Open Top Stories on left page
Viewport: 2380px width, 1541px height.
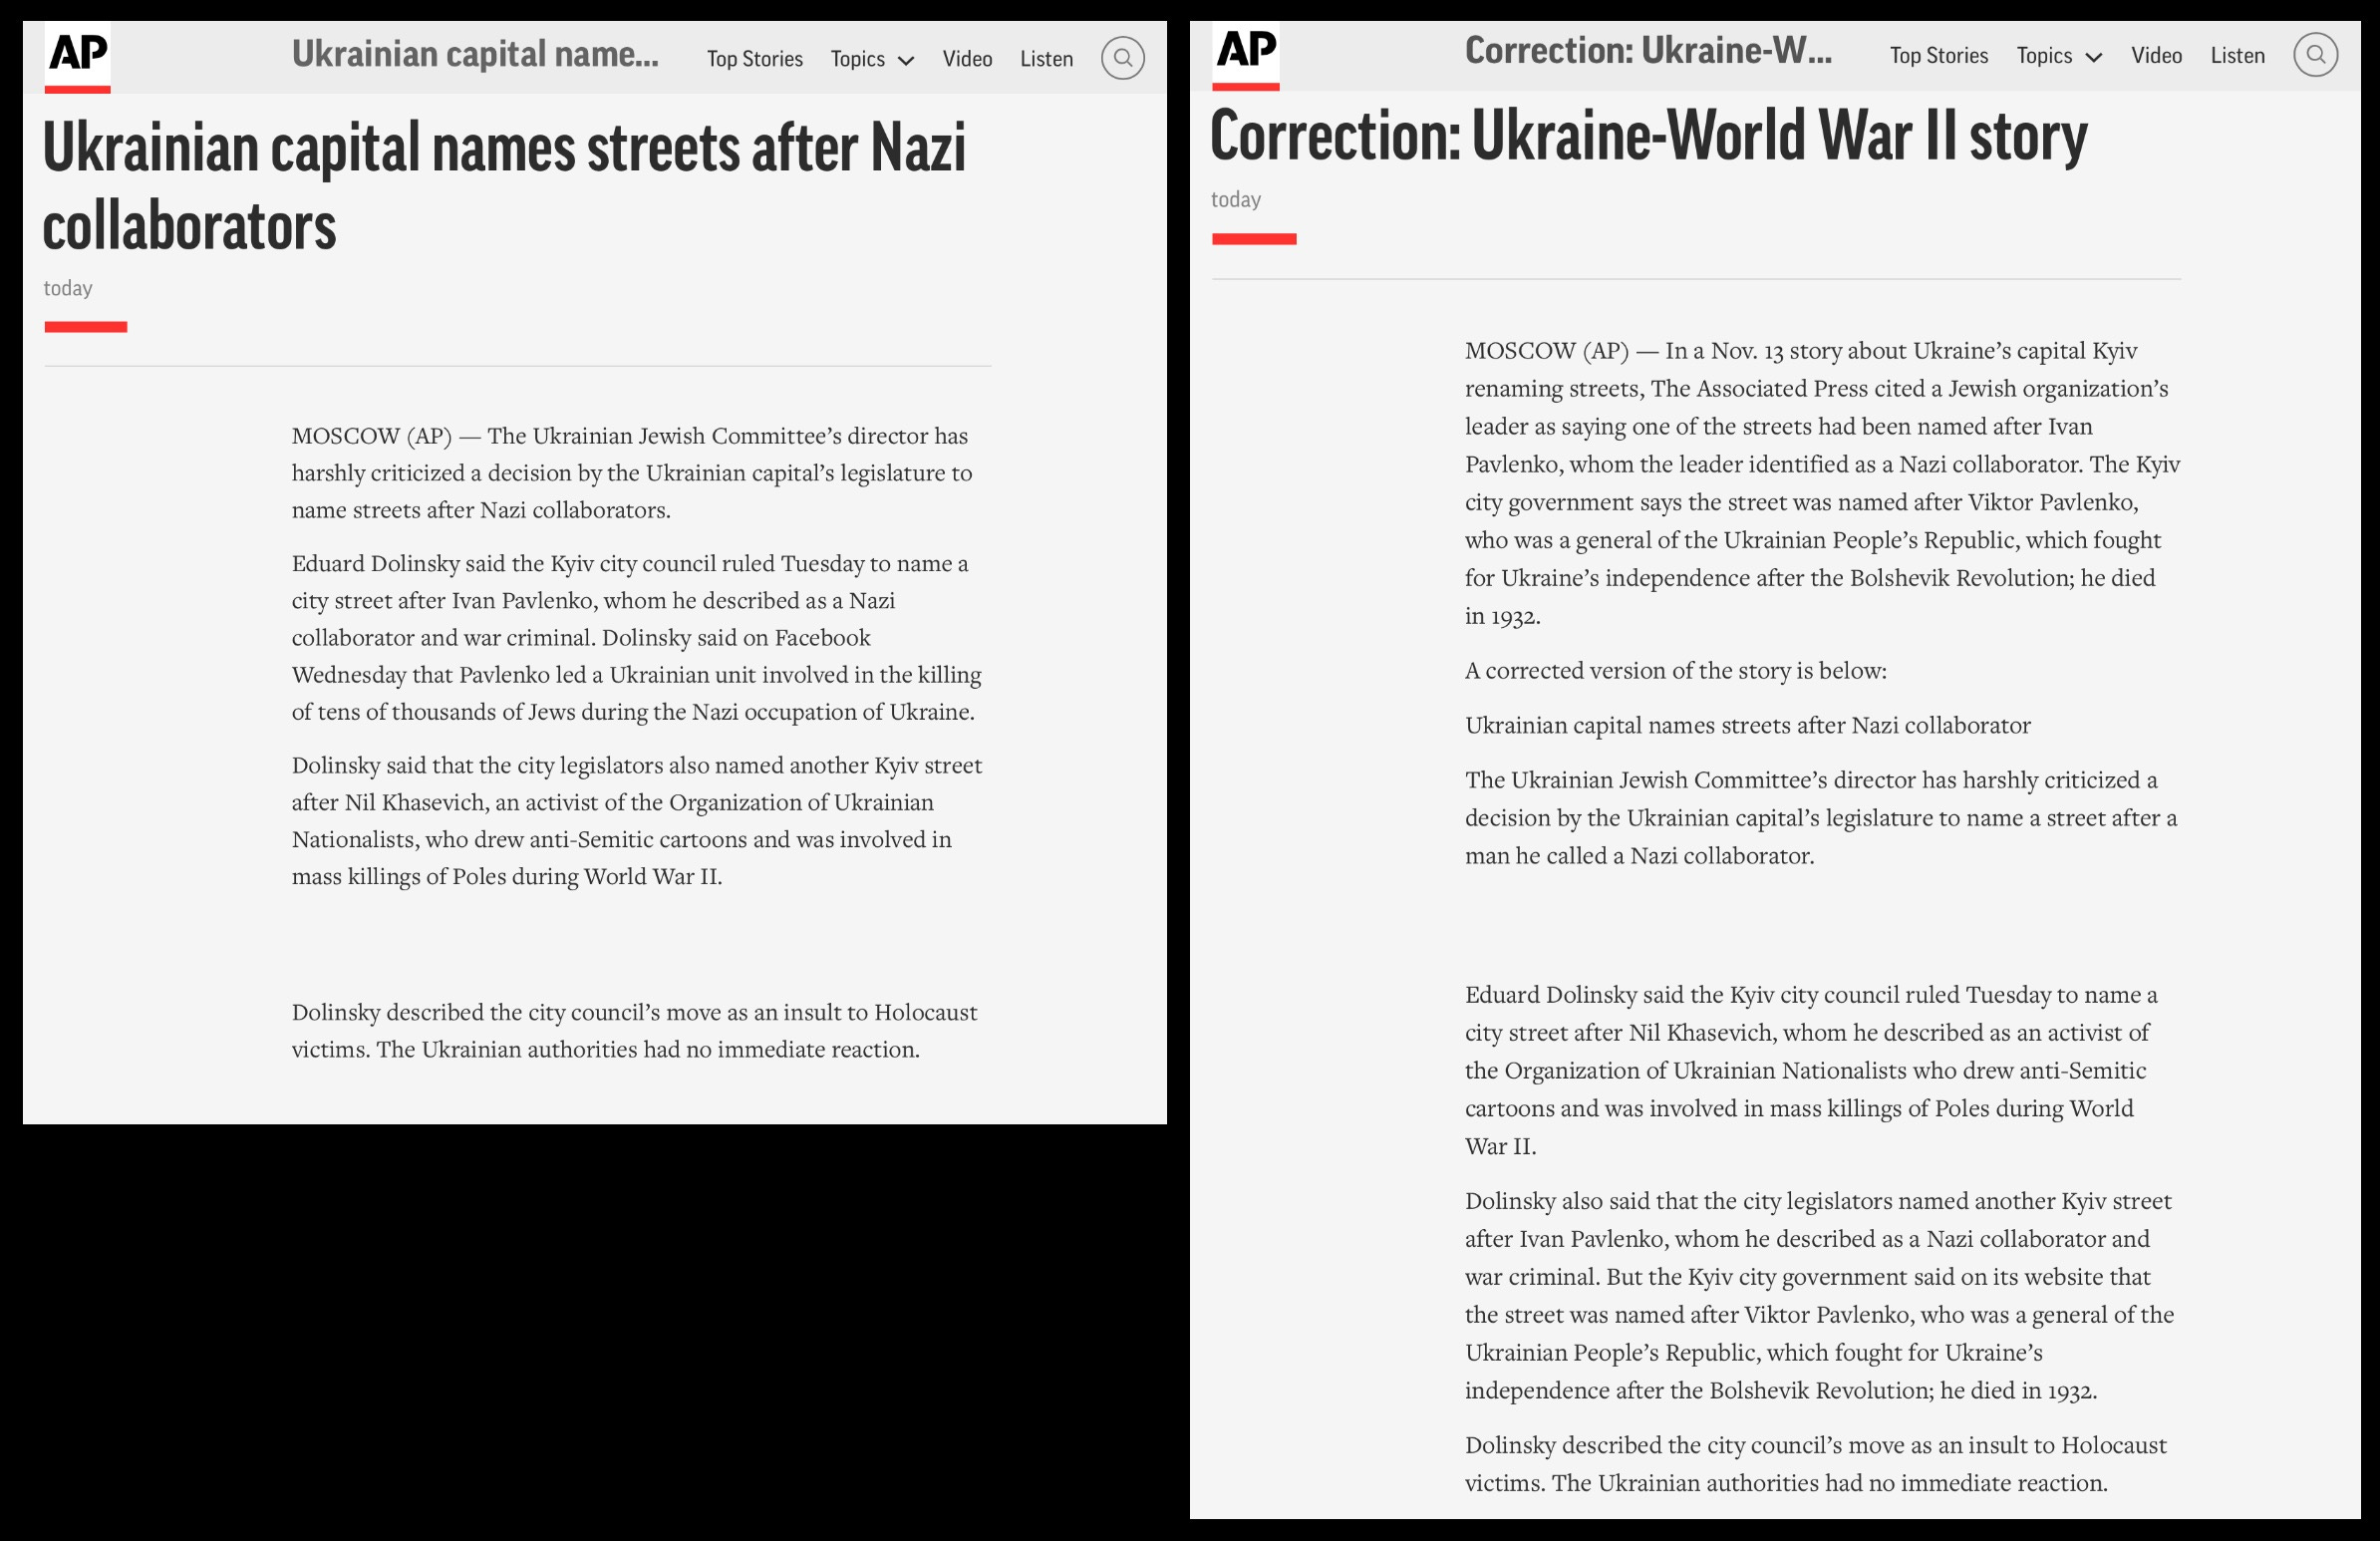[x=754, y=59]
